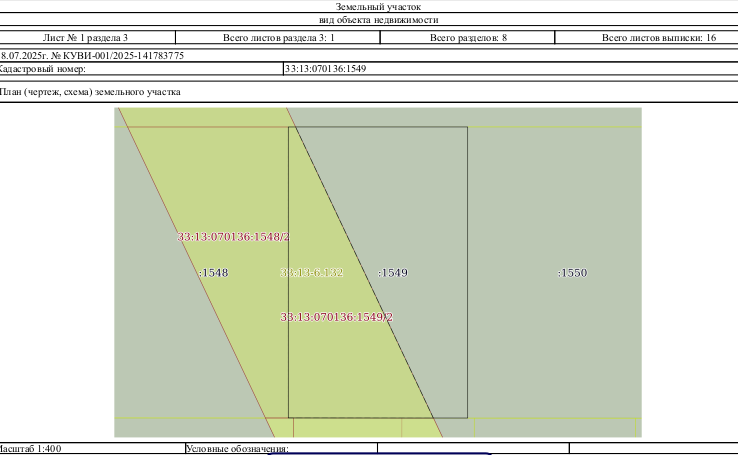Click the "План (чертеж, схема) земельного участка" heading
This screenshot has width=738, height=455.
90,92
